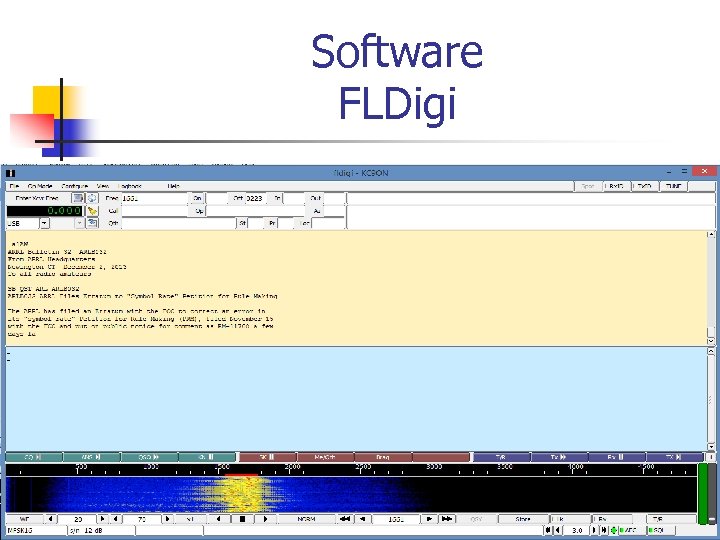Screen dimensions: 720x540
Task: Select the Tx macro button with double arrow
Action: [x=559, y=457]
